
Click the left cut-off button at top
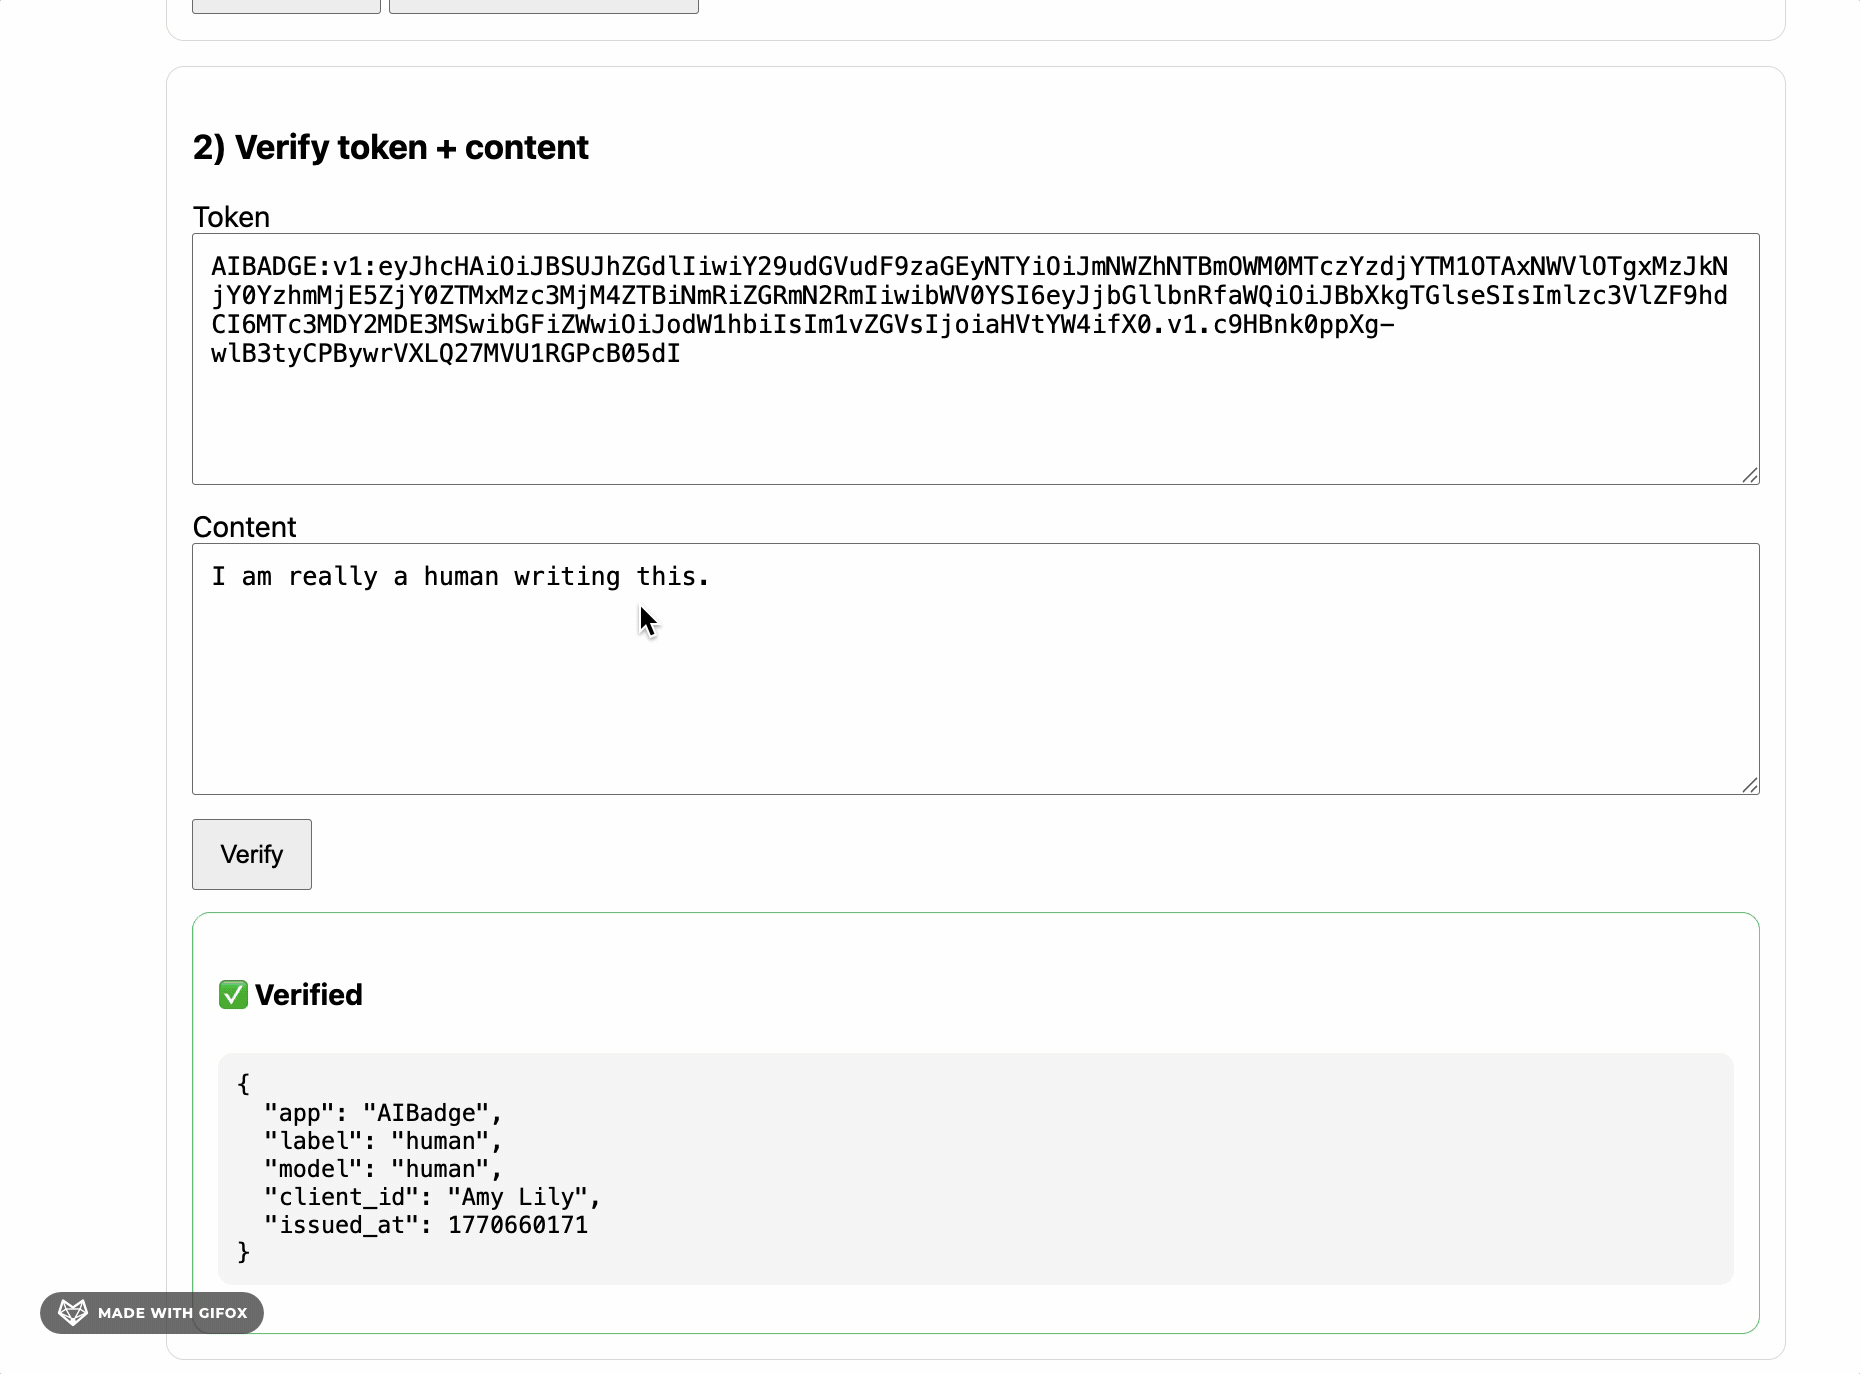click(x=286, y=6)
